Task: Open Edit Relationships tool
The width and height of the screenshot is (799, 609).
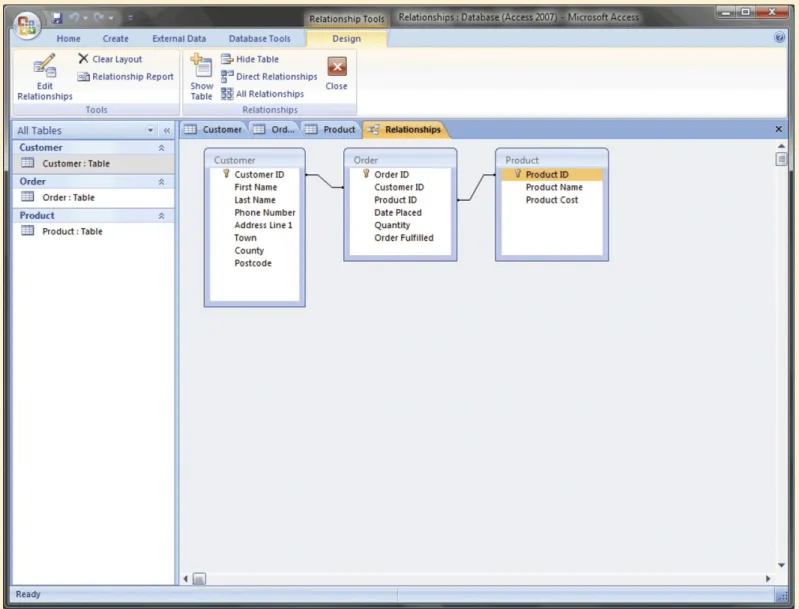Action: coord(45,77)
